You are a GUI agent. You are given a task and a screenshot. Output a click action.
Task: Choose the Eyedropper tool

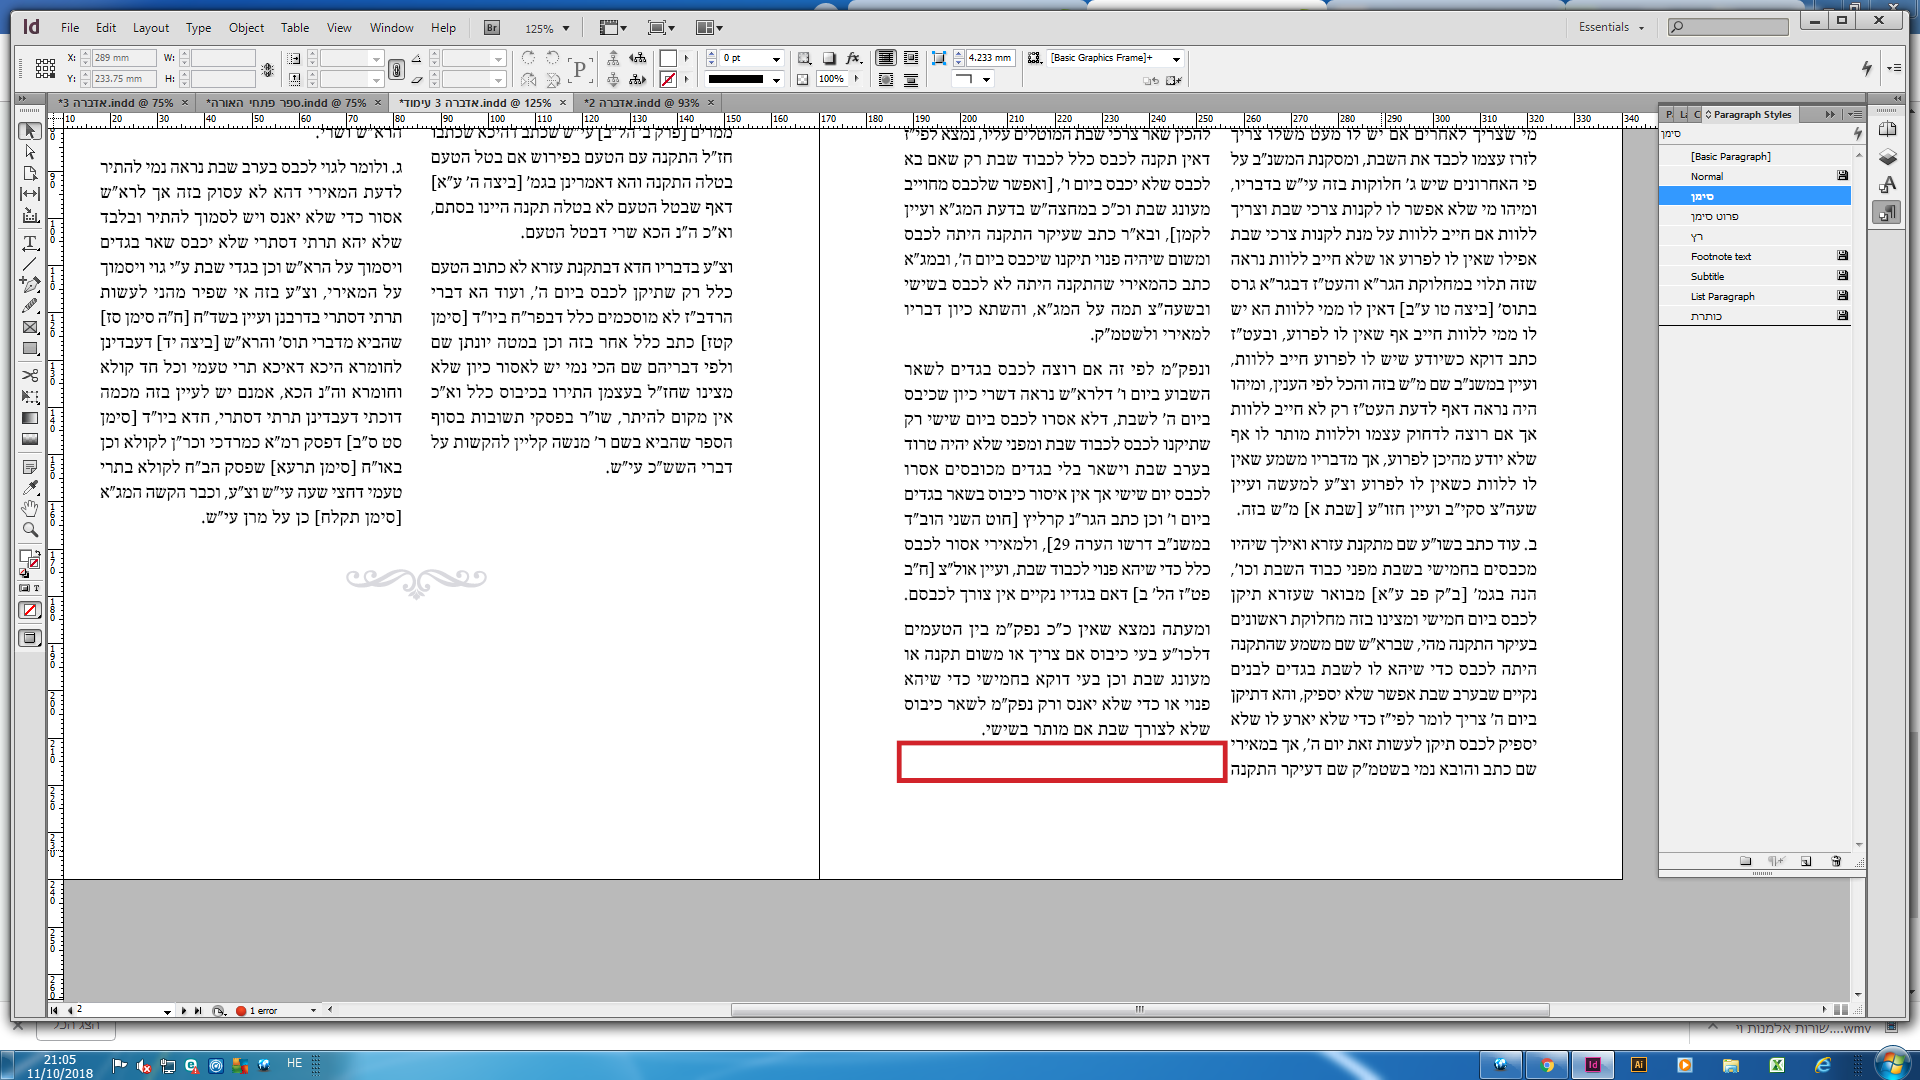point(30,488)
